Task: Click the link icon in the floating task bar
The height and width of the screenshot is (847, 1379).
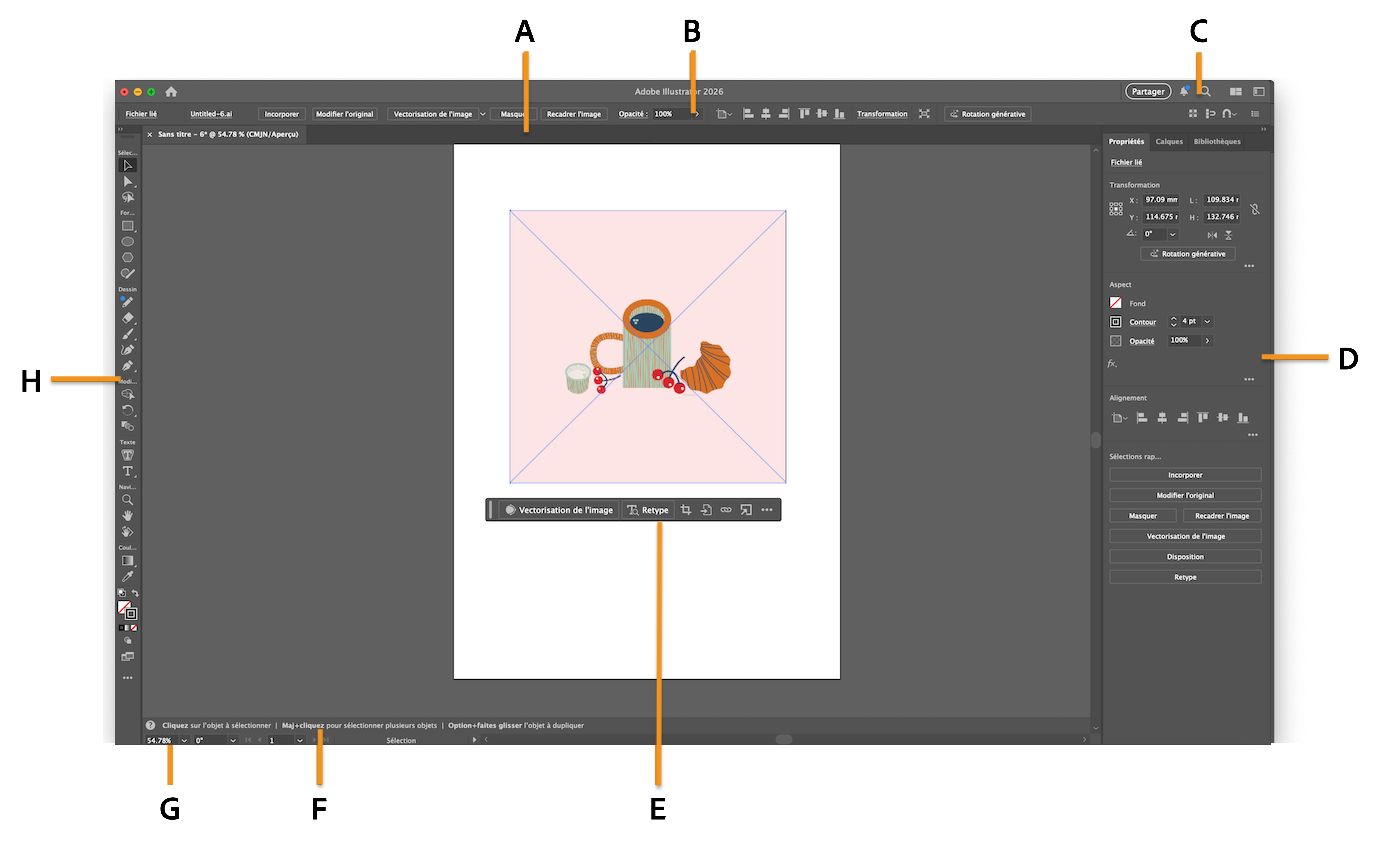Action: [x=726, y=509]
